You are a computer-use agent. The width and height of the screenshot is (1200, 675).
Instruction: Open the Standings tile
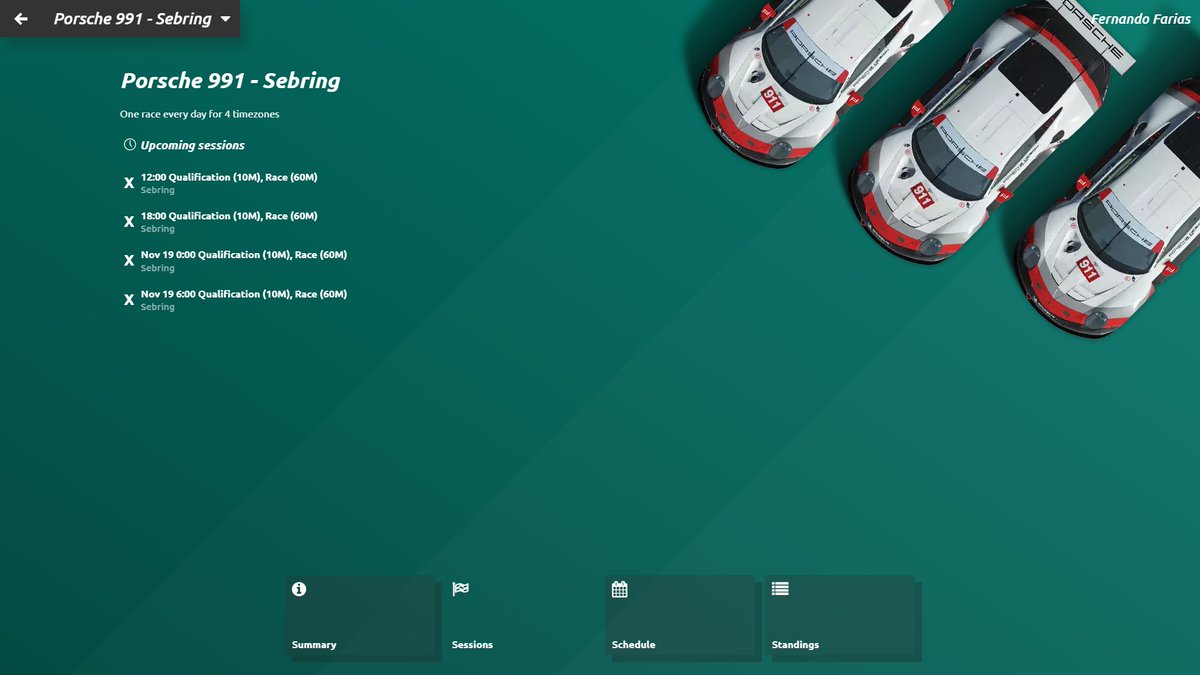840,615
